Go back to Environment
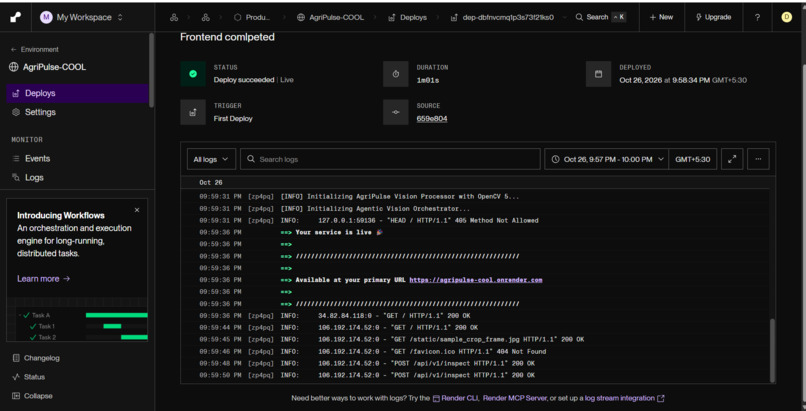 [35, 49]
